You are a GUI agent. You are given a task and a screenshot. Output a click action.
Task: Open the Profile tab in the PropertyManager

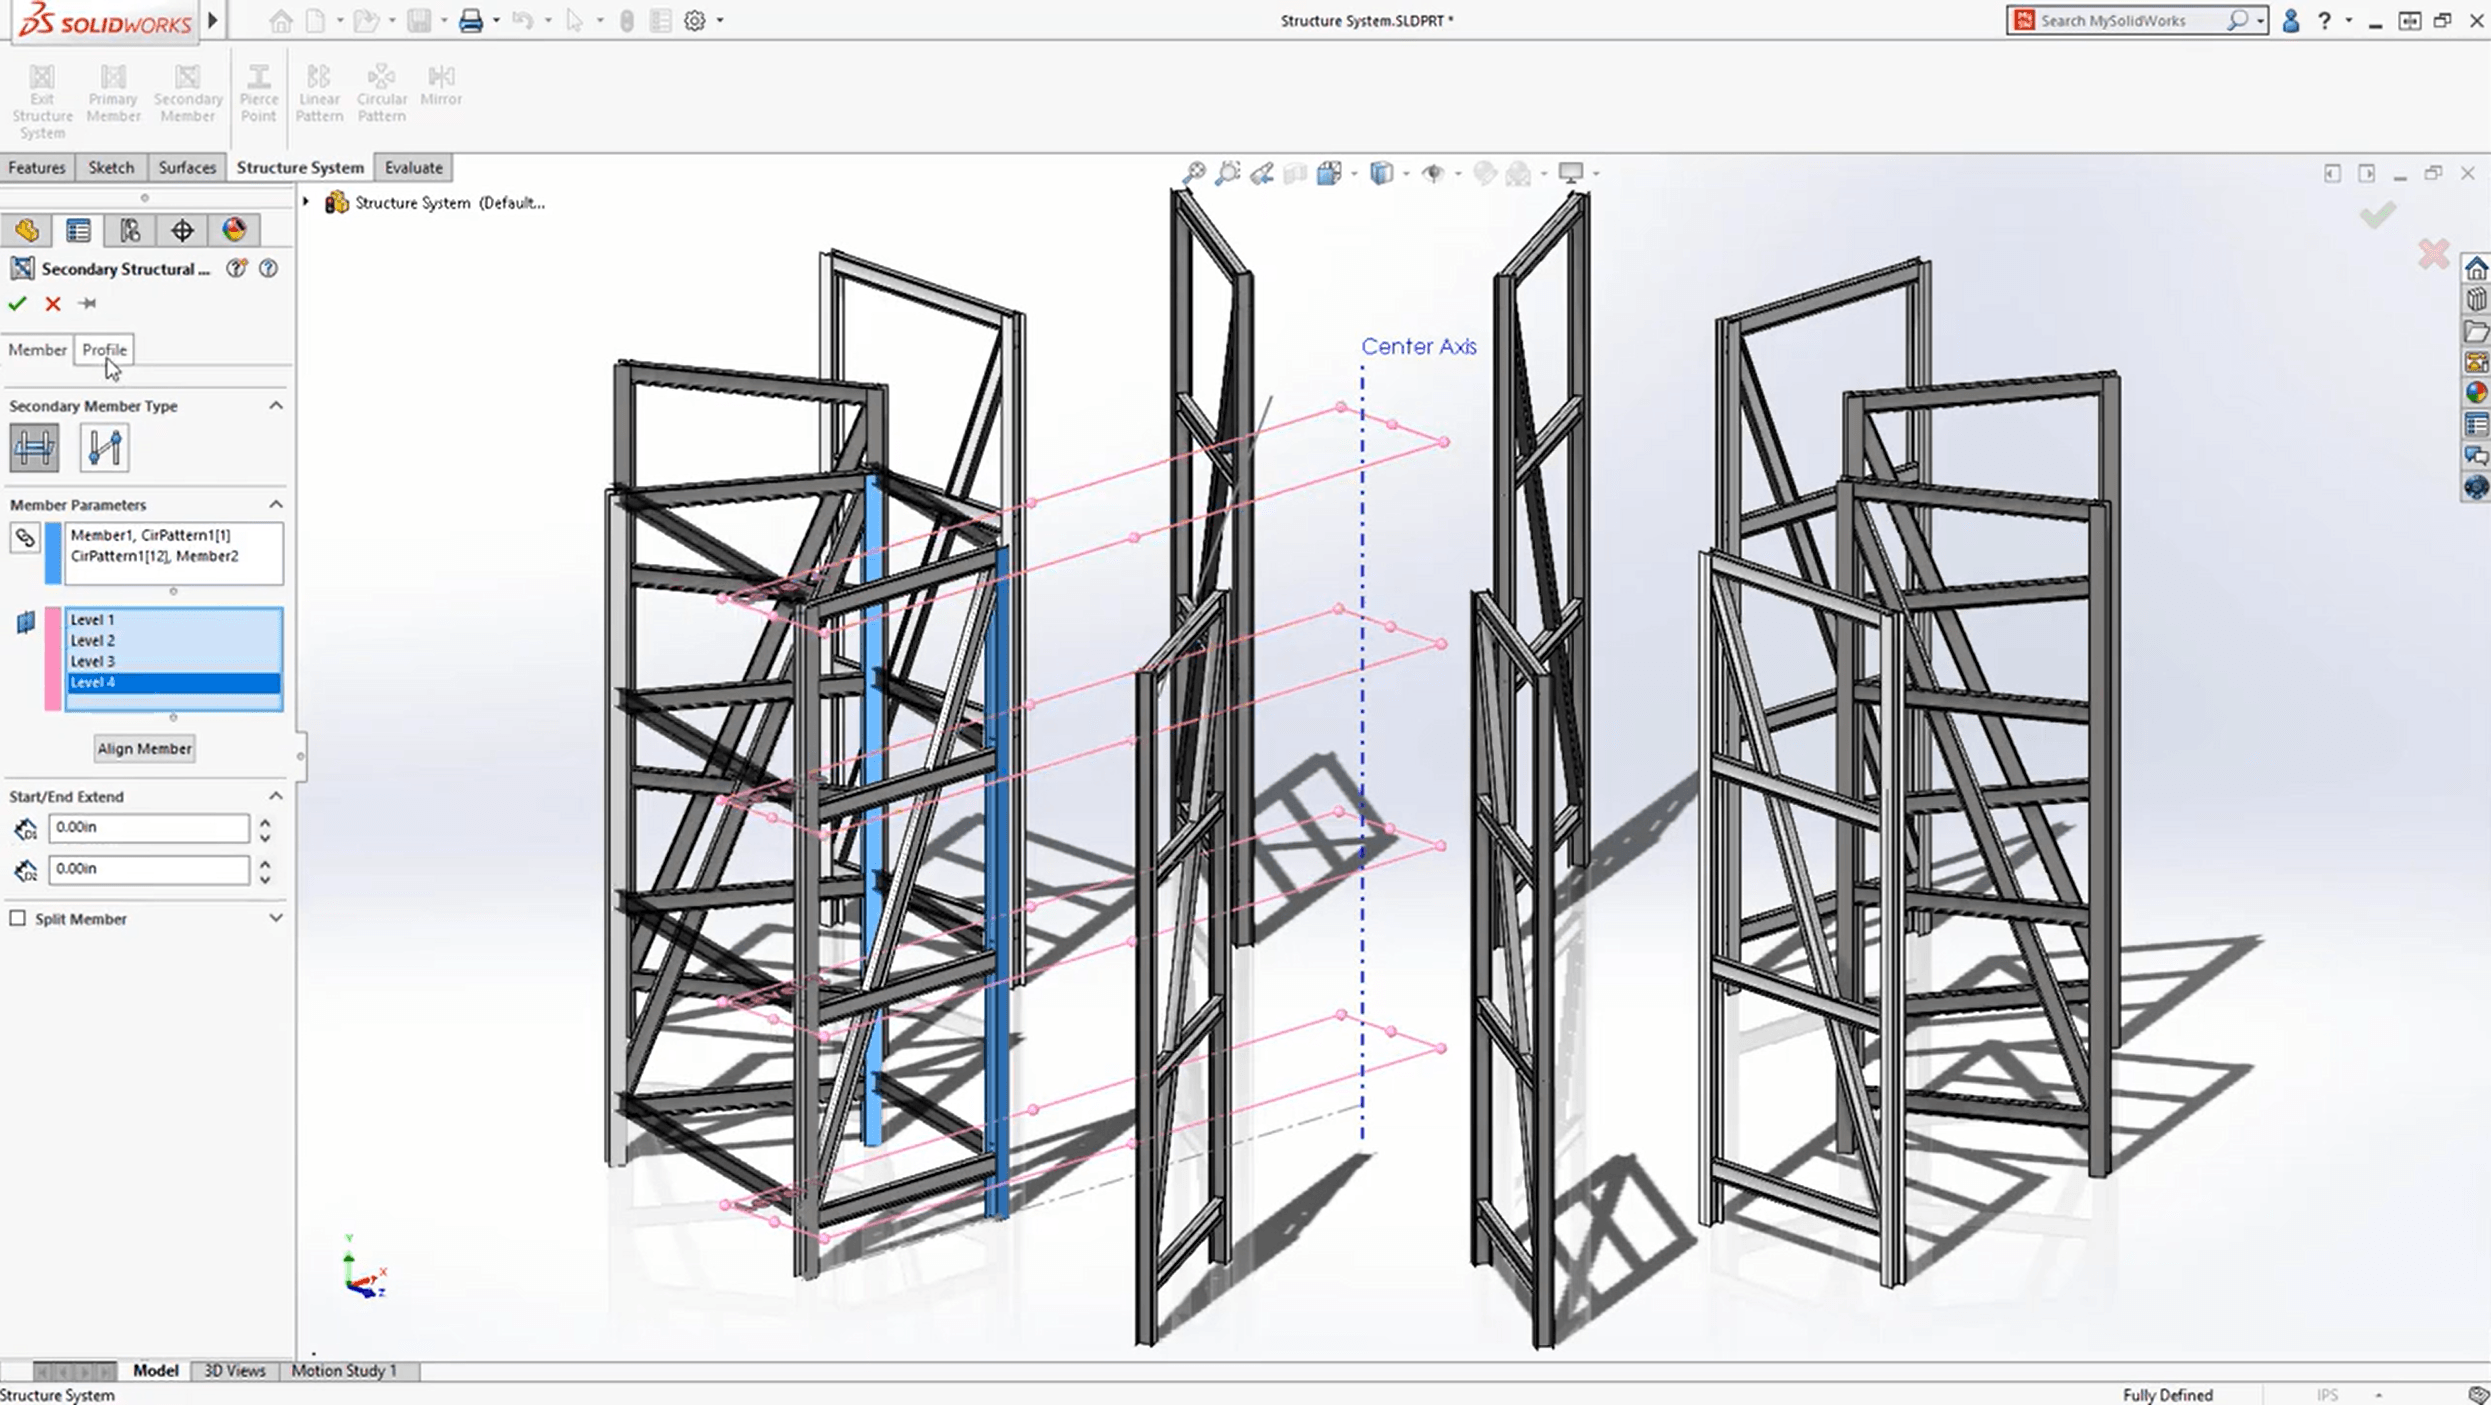click(x=104, y=350)
